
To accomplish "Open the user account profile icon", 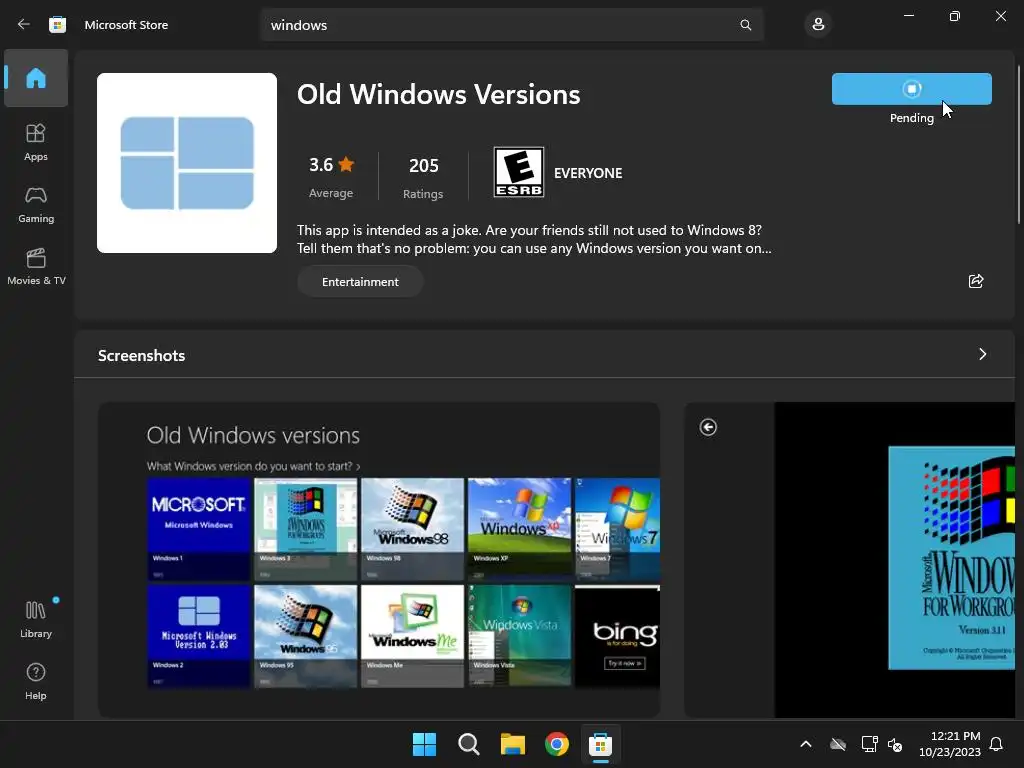I will coord(818,25).
